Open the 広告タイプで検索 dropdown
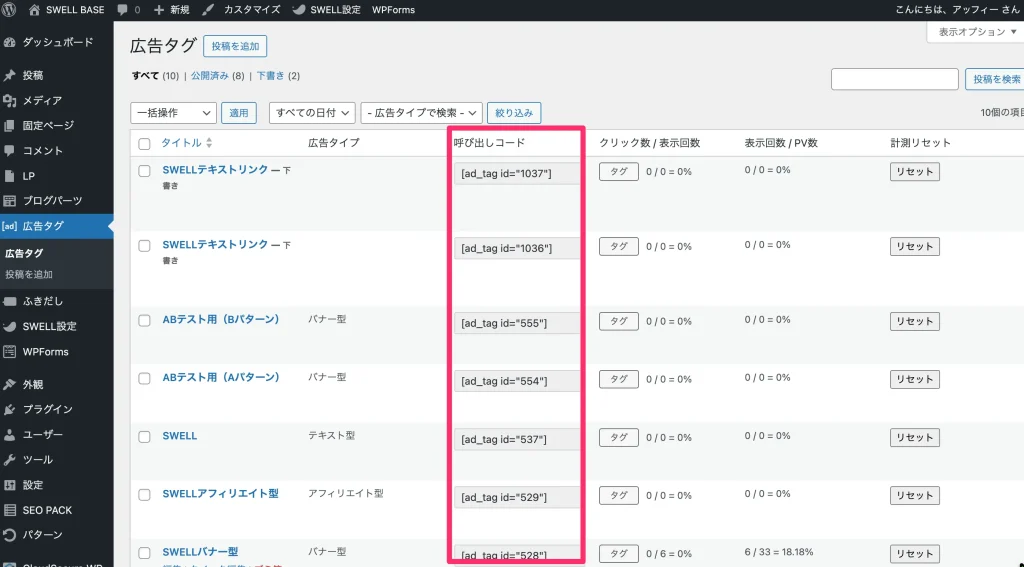 point(421,113)
